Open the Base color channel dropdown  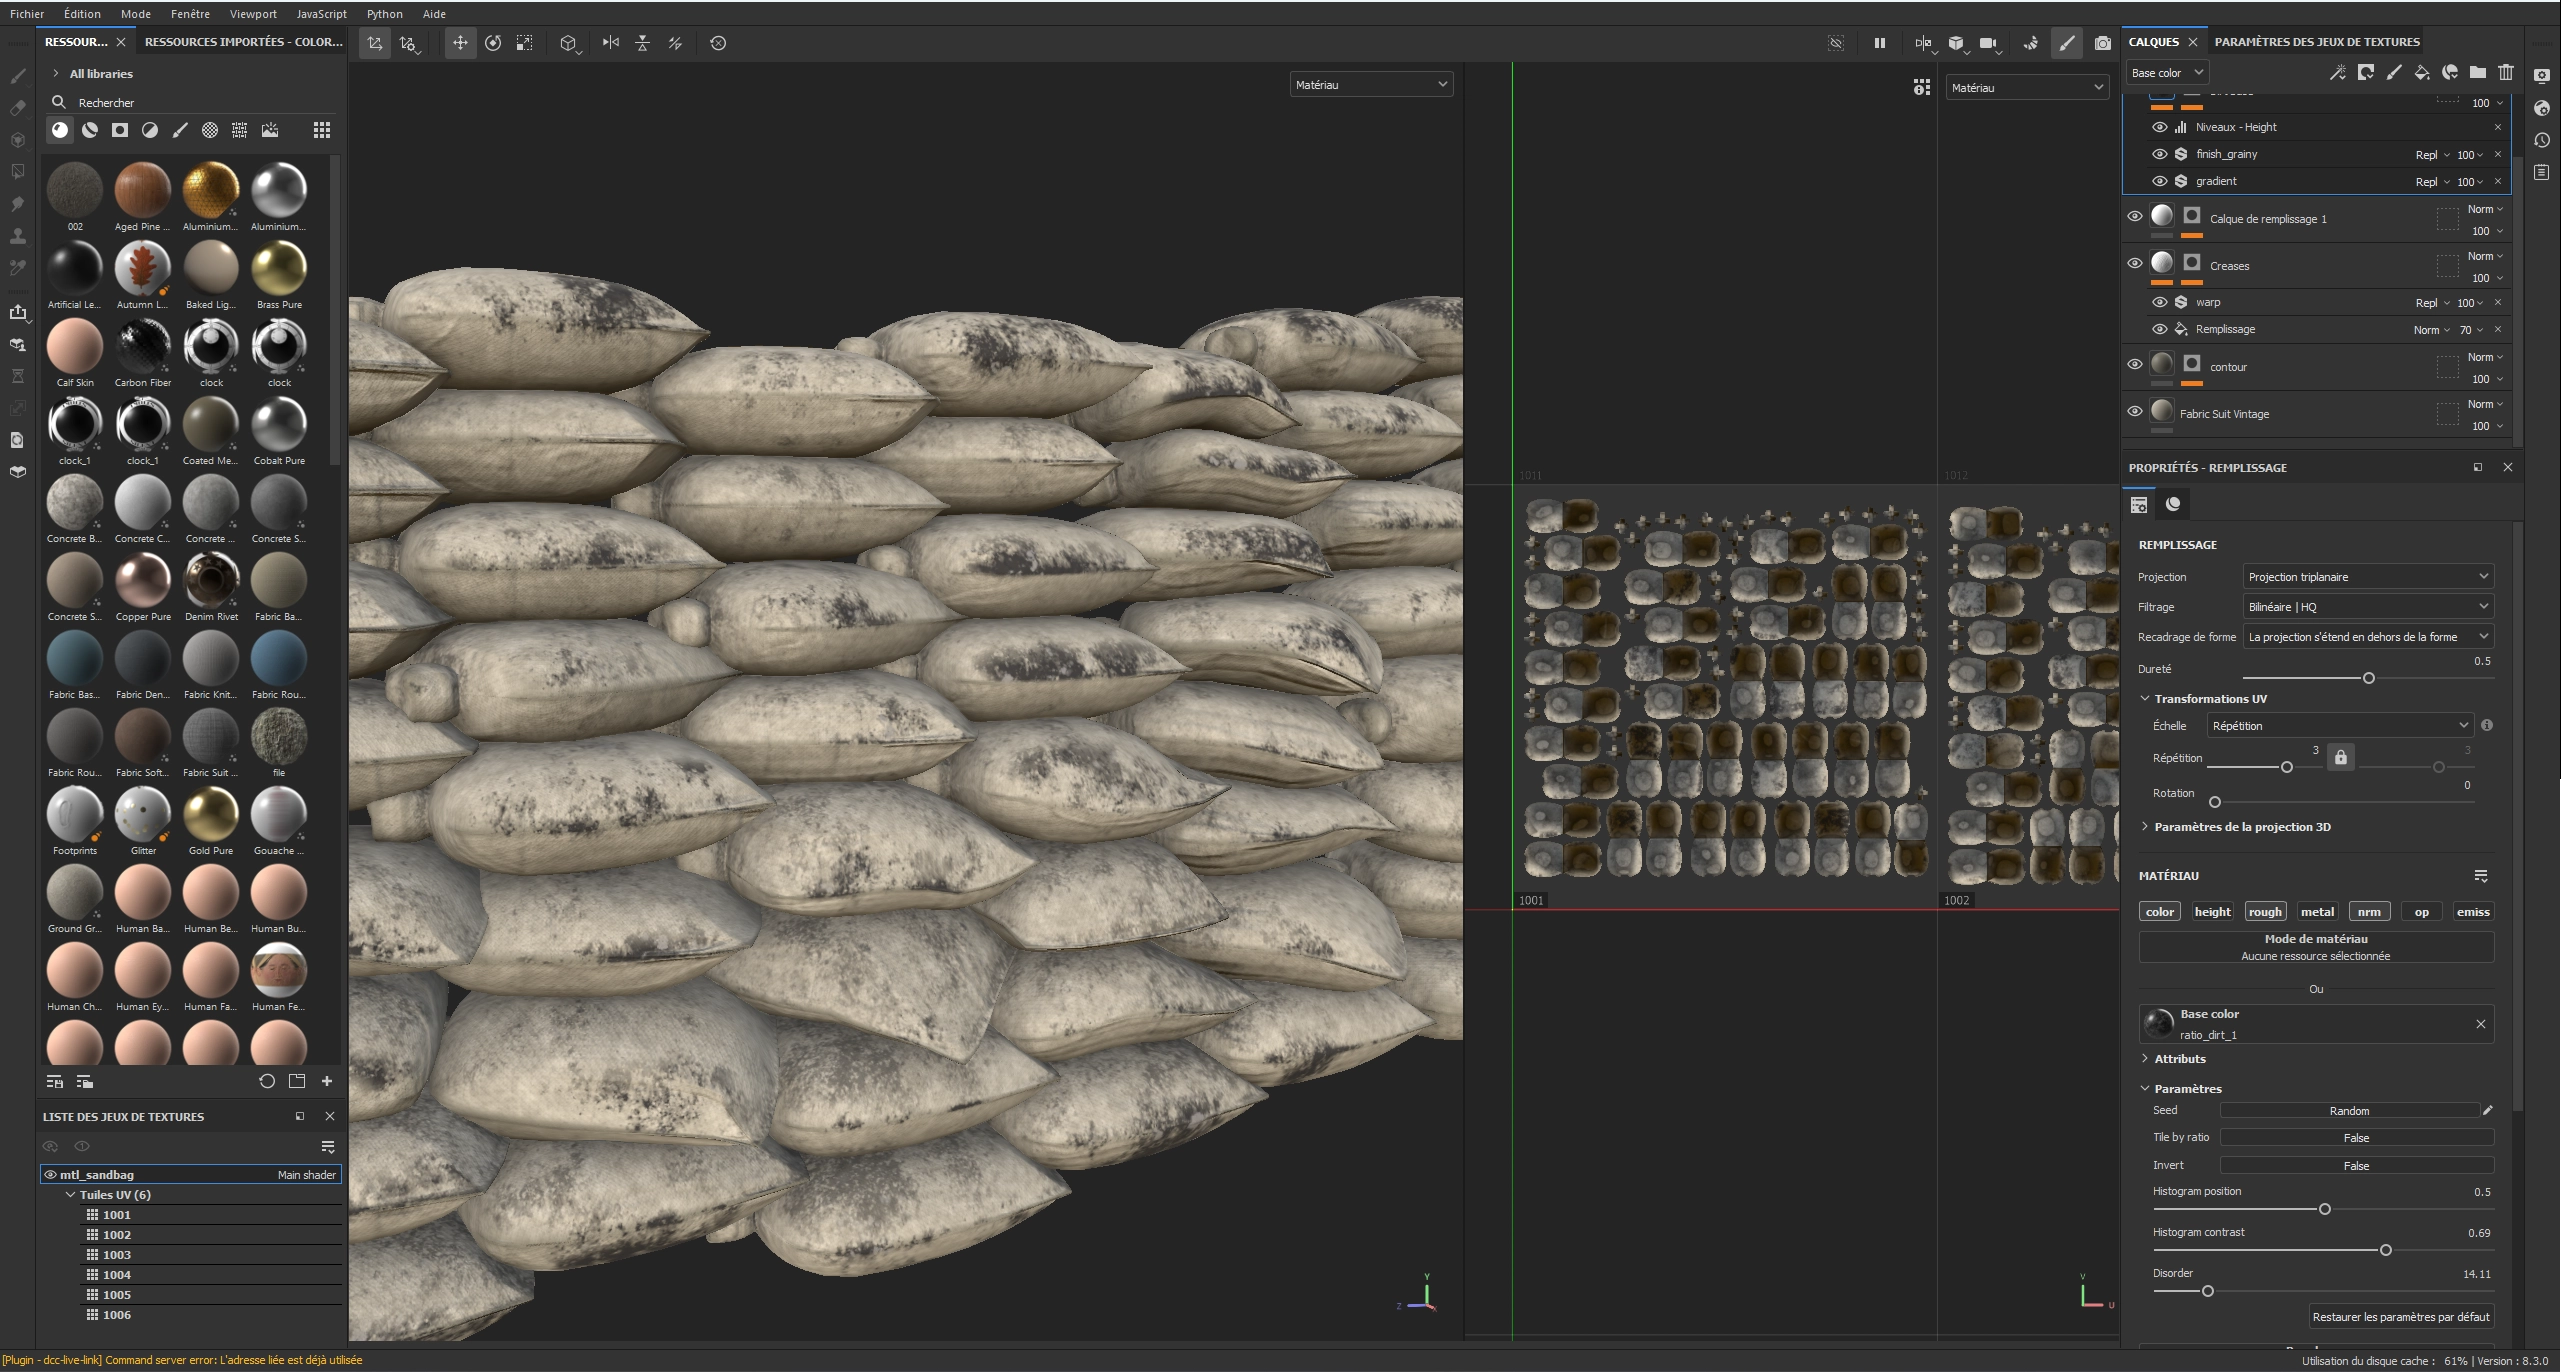click(2166, 72)
